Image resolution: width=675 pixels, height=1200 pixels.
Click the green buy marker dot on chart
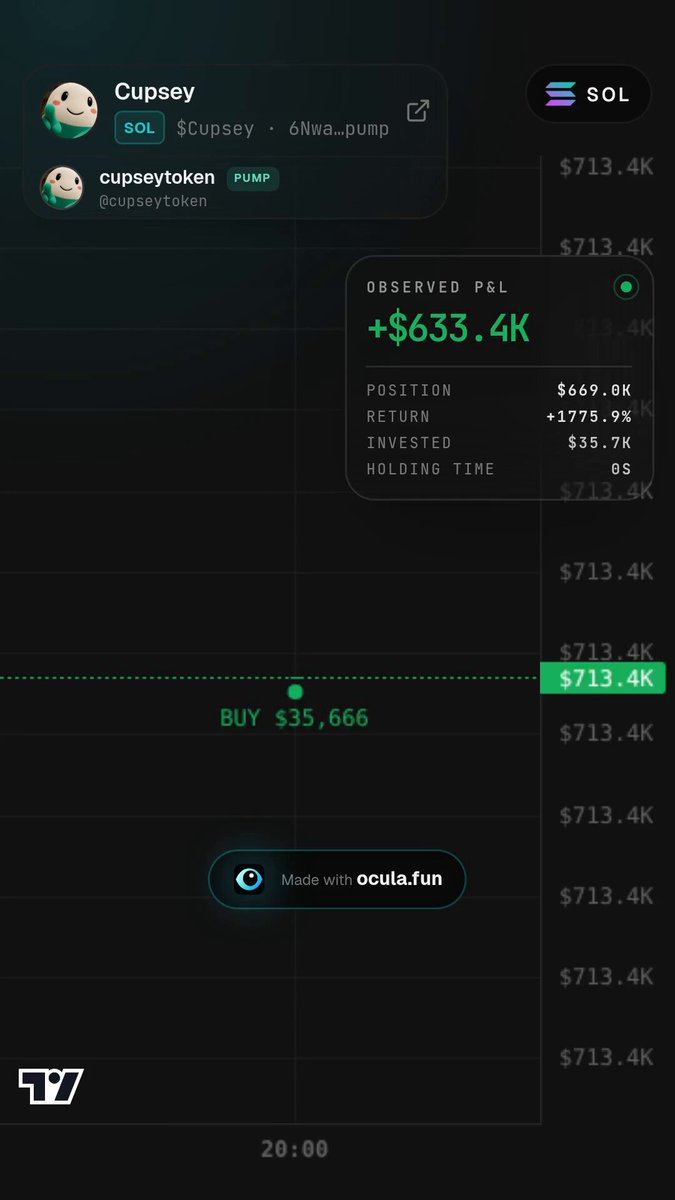(x=295, y=691)
